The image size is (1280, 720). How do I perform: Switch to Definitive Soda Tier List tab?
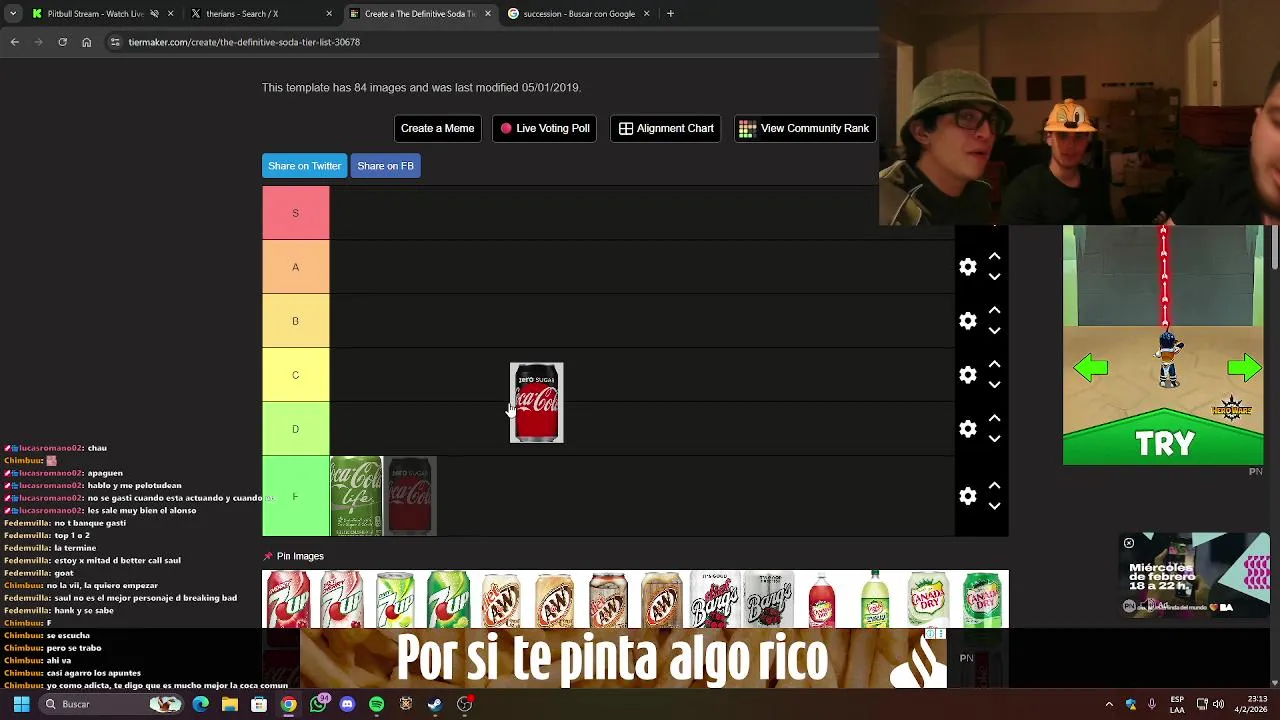click(x=418, y=14)
